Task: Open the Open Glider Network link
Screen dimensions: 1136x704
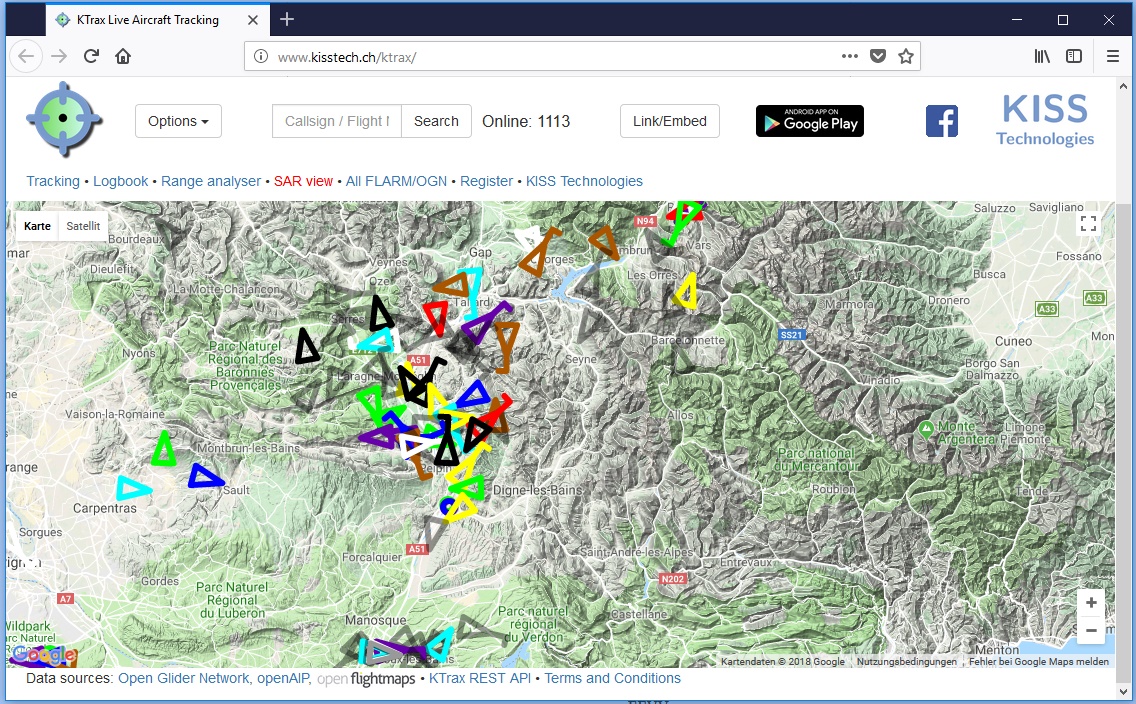Action: (184, 678)
